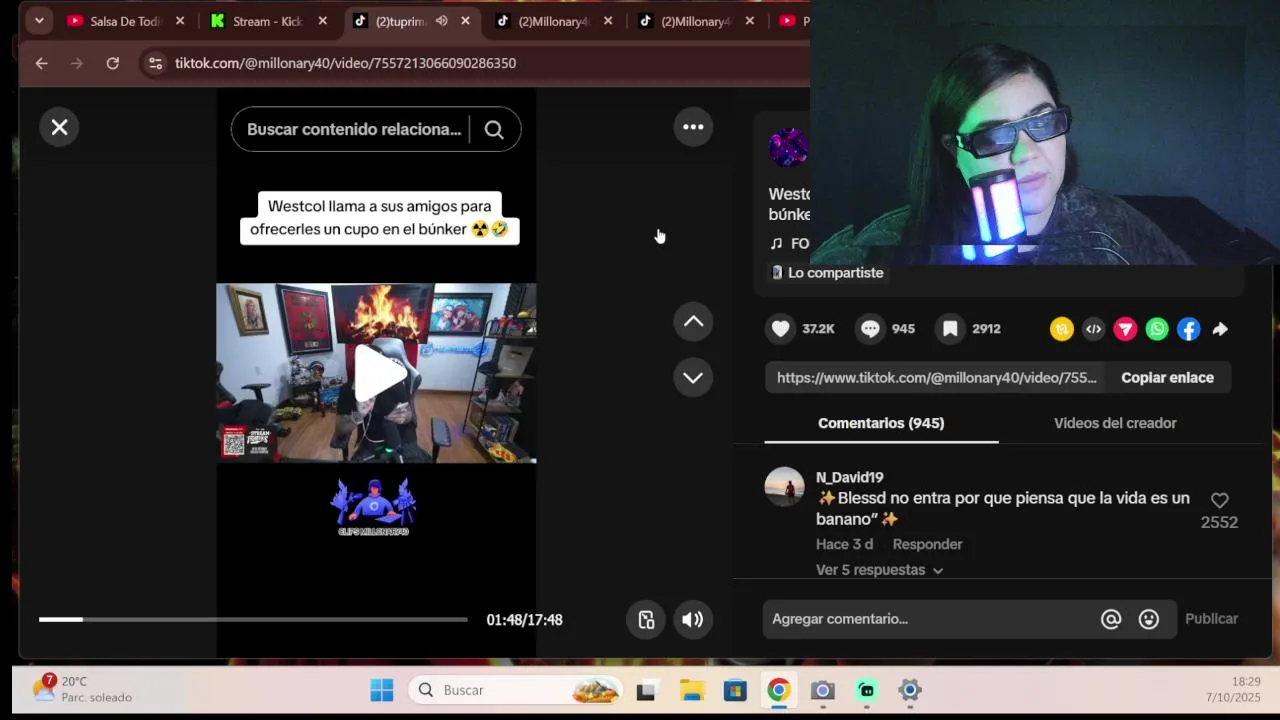Open the Chrome tab search dropdown
The width and height of the screenshot is (1280, 720).
click(x=39, y=21)
